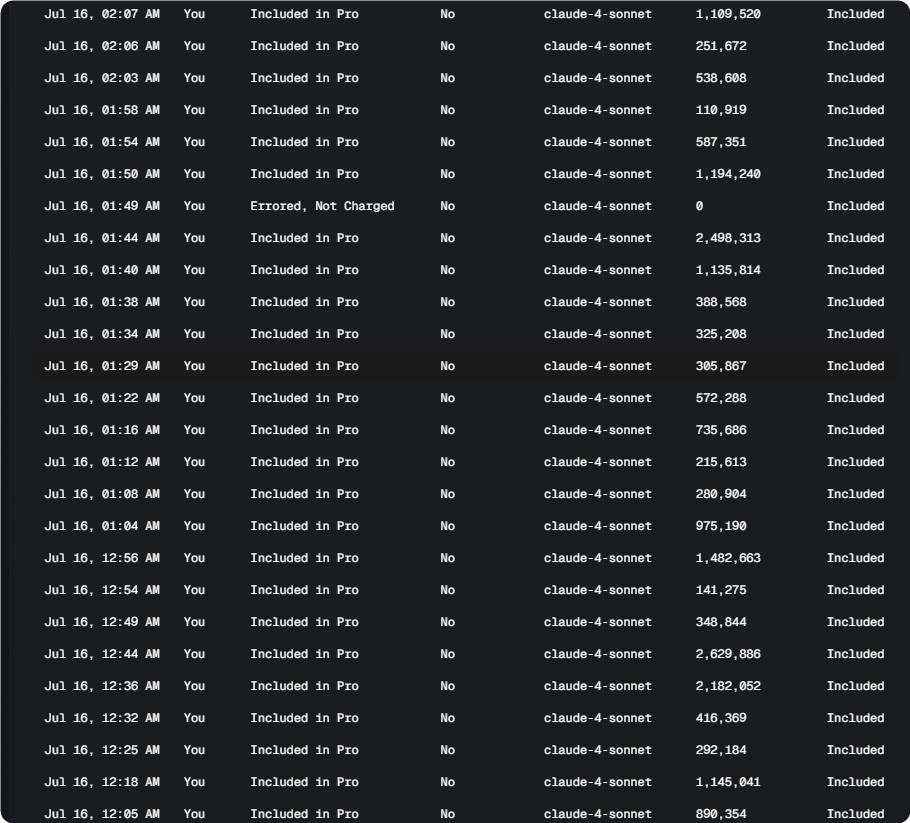This screenshot has width=910, height=823.
Task: Click the Jul 16, 12:05 AM timestamp
Action: click(x=102, y=814)
